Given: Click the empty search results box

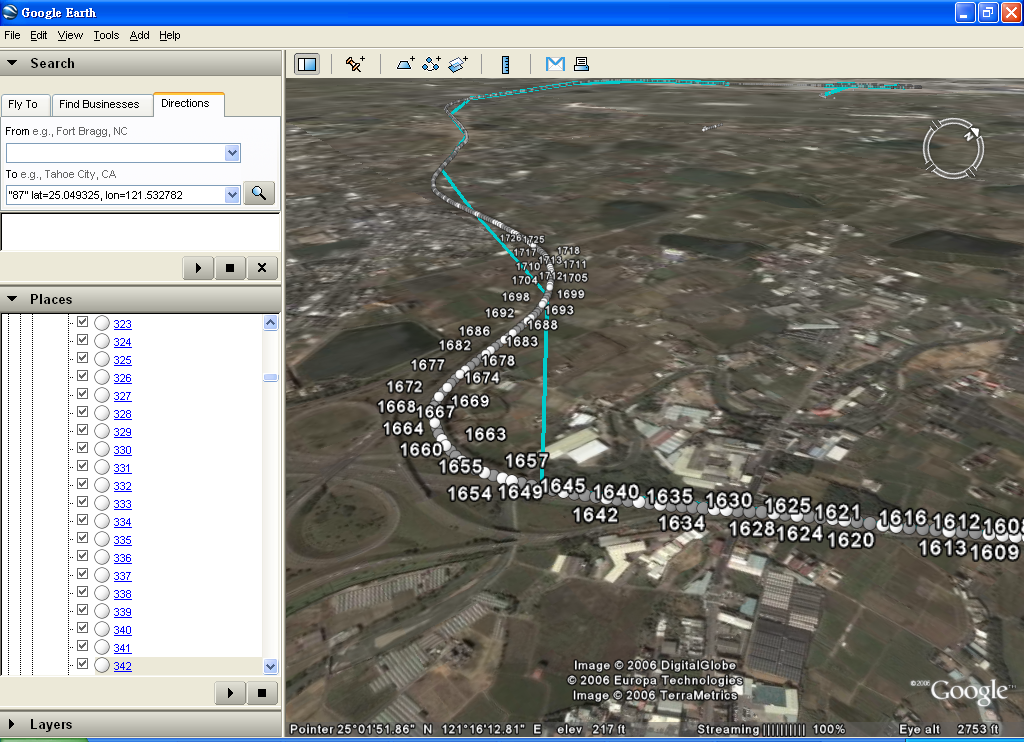Looking at the screenshot, I should click(140, 232).
